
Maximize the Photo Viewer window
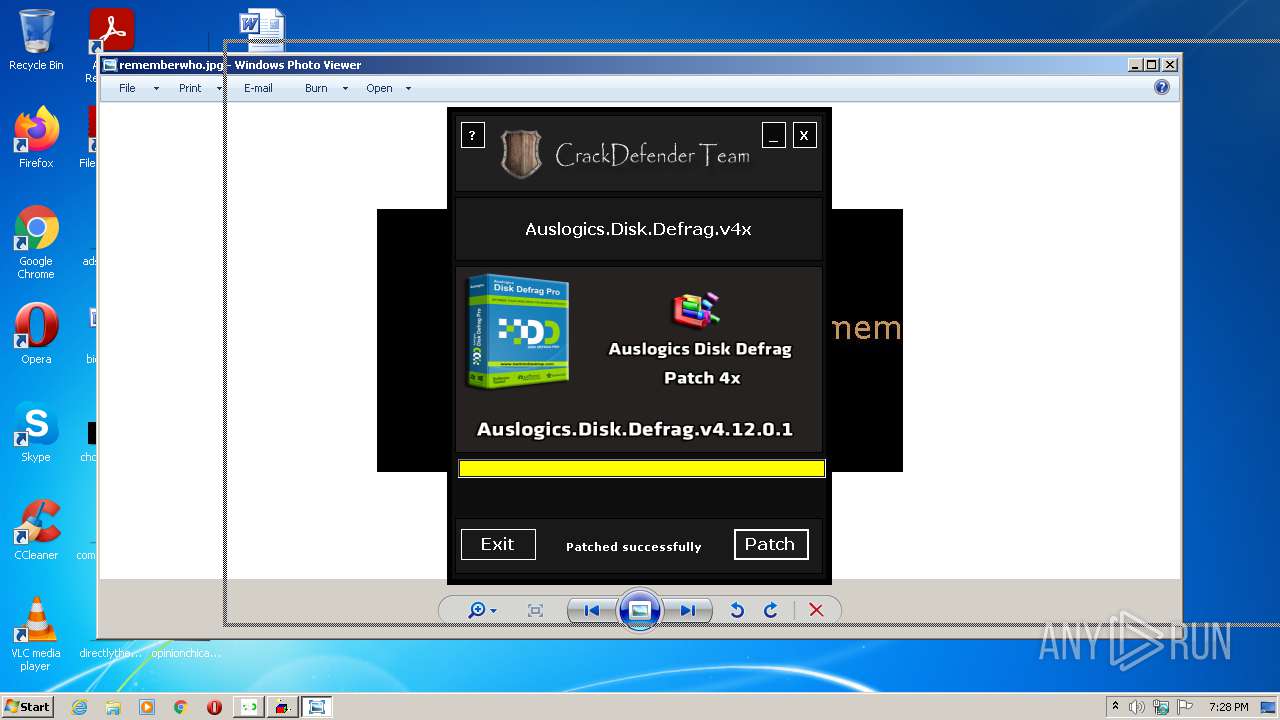(1152, 65)
